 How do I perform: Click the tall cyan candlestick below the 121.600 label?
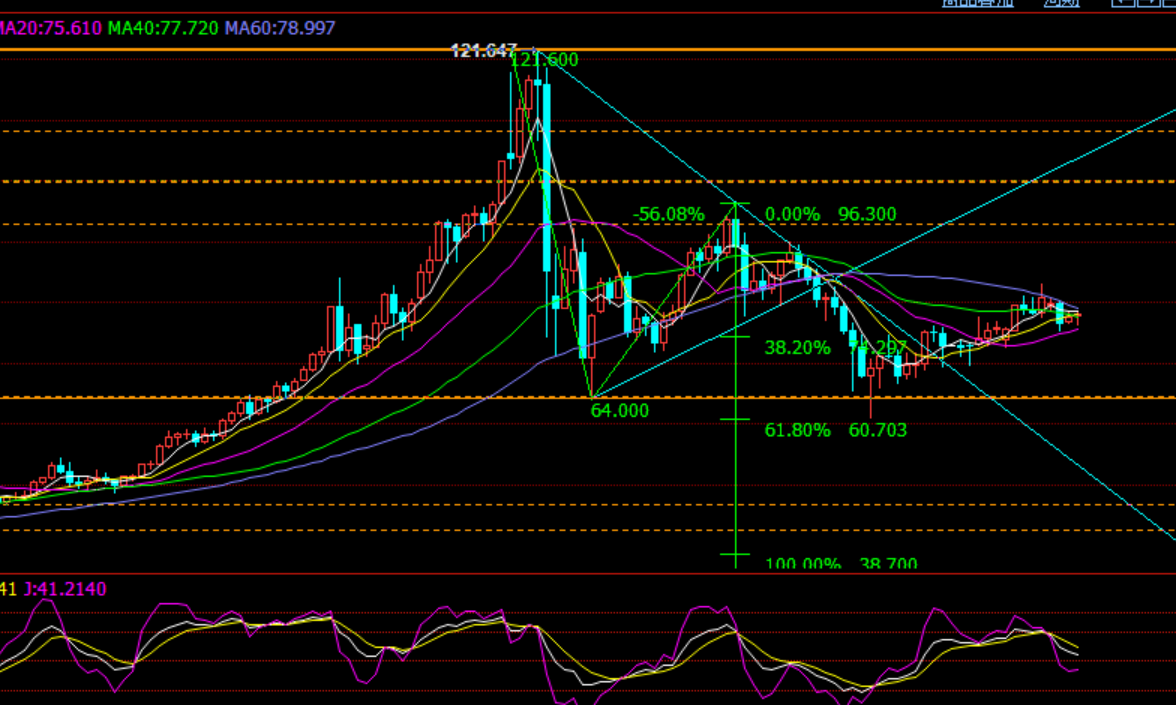[x=546, y=180]
